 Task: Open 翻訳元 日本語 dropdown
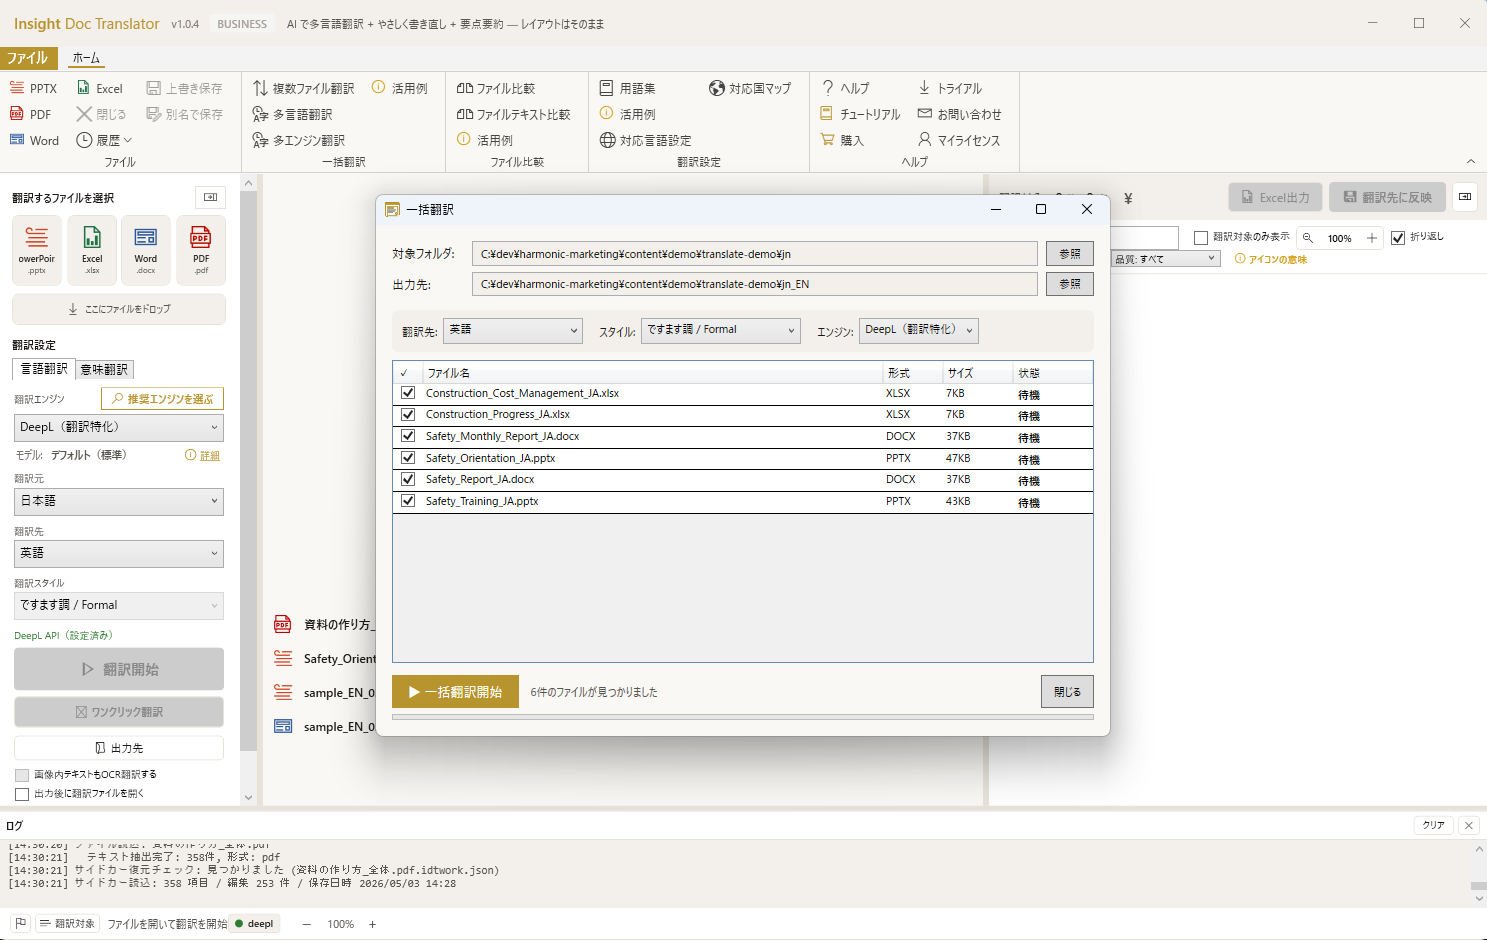click(119, 501)
